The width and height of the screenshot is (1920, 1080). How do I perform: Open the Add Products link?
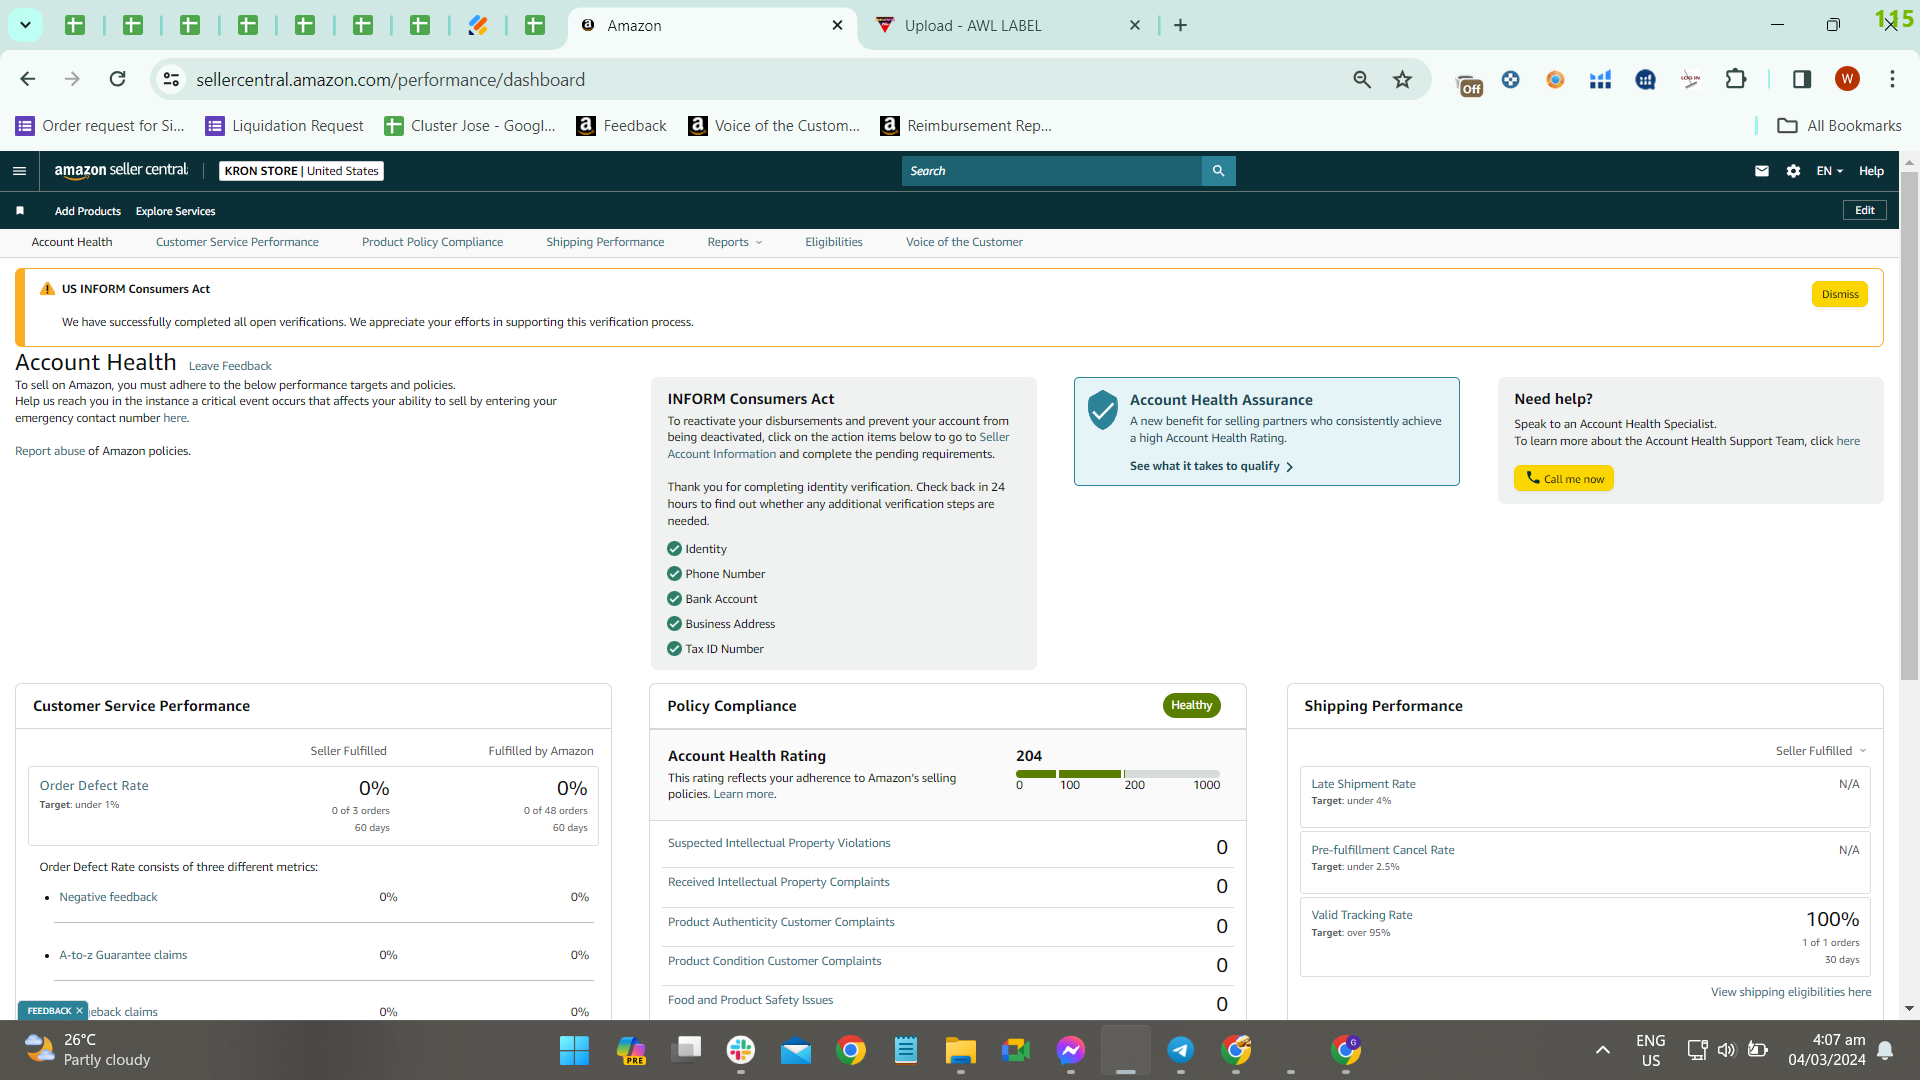coord(88,211)
